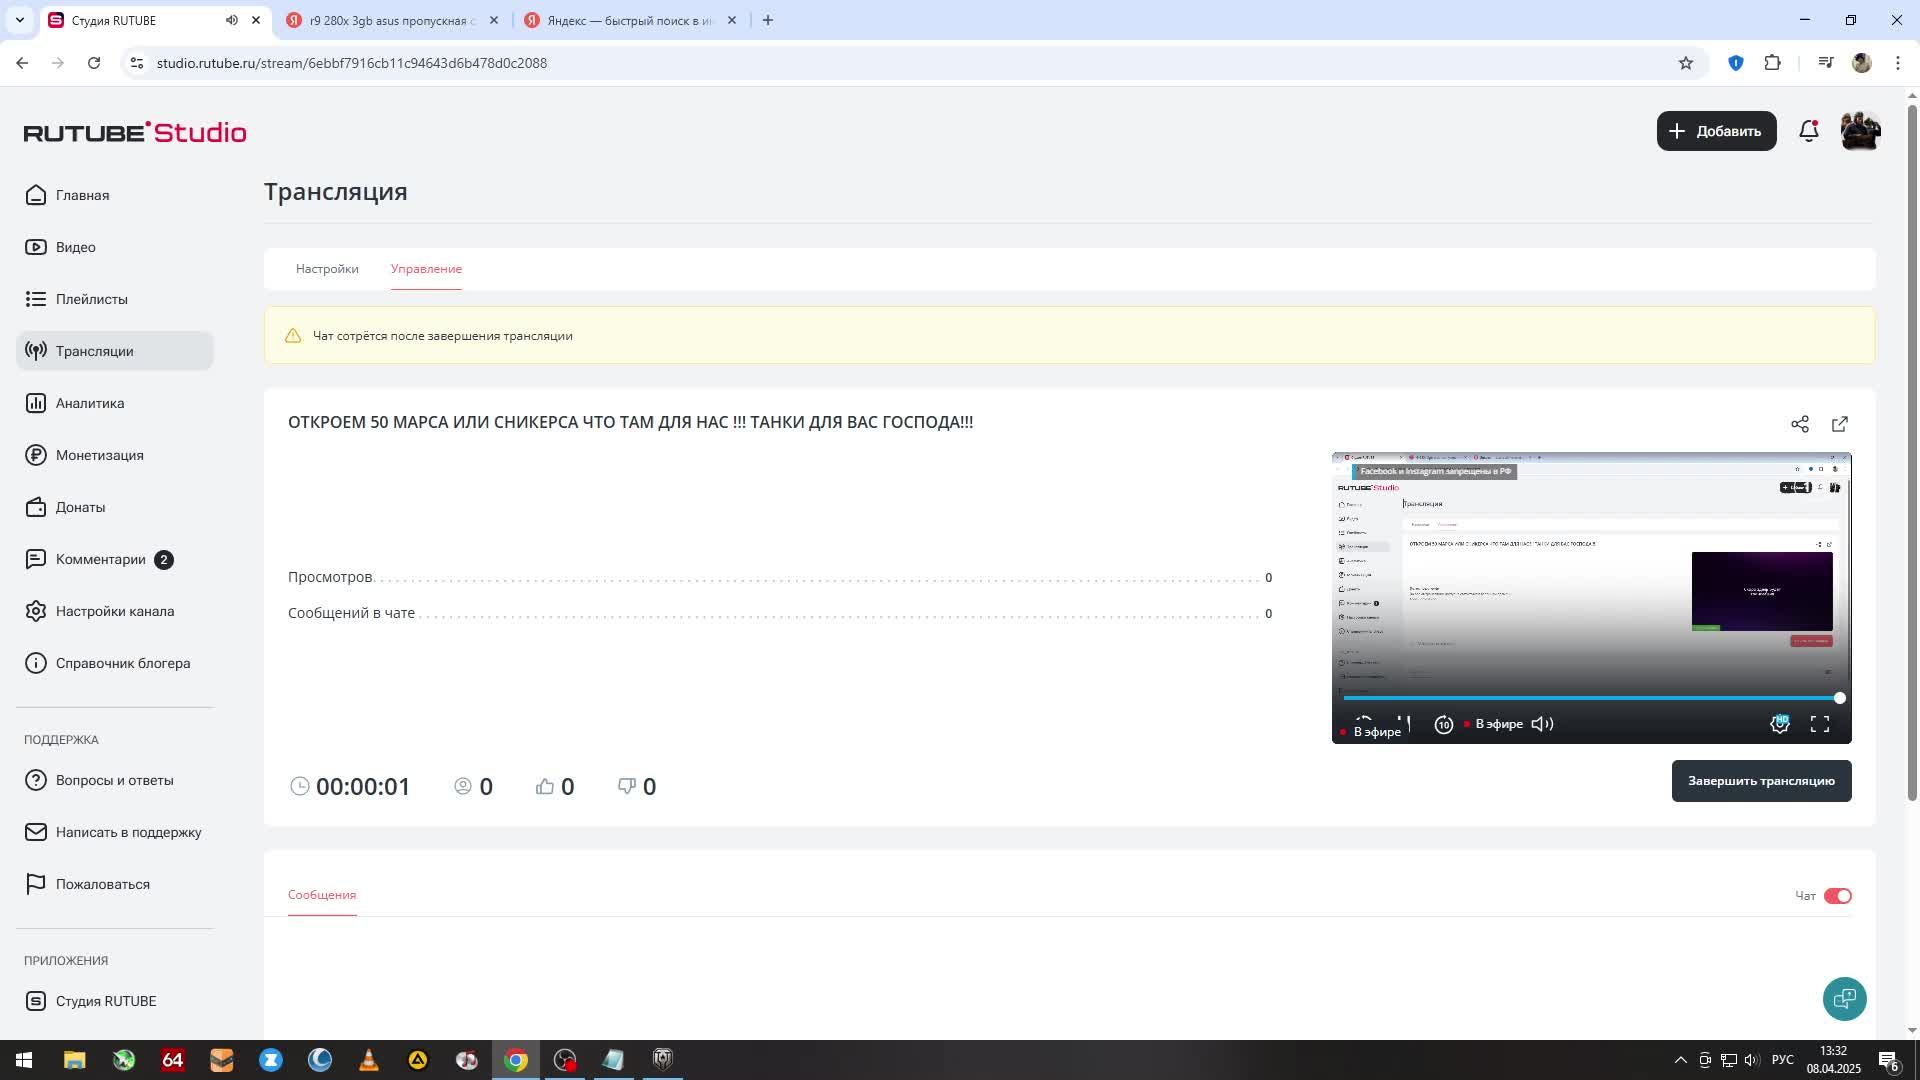
Task: Show hidden system tray icons
Action: [x=1680, y=1060]
